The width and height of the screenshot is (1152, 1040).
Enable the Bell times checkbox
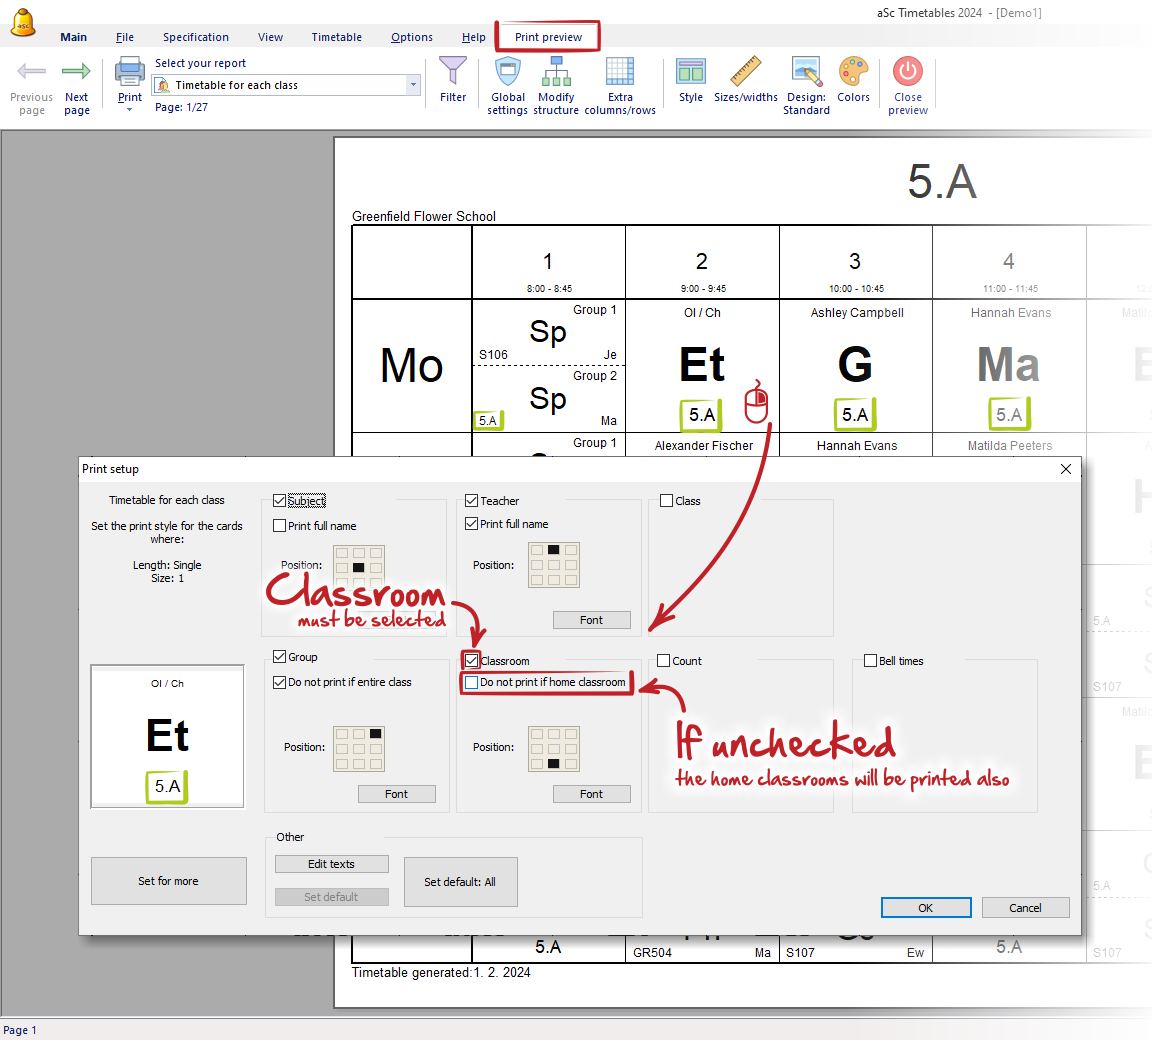[x=871, y=660]
